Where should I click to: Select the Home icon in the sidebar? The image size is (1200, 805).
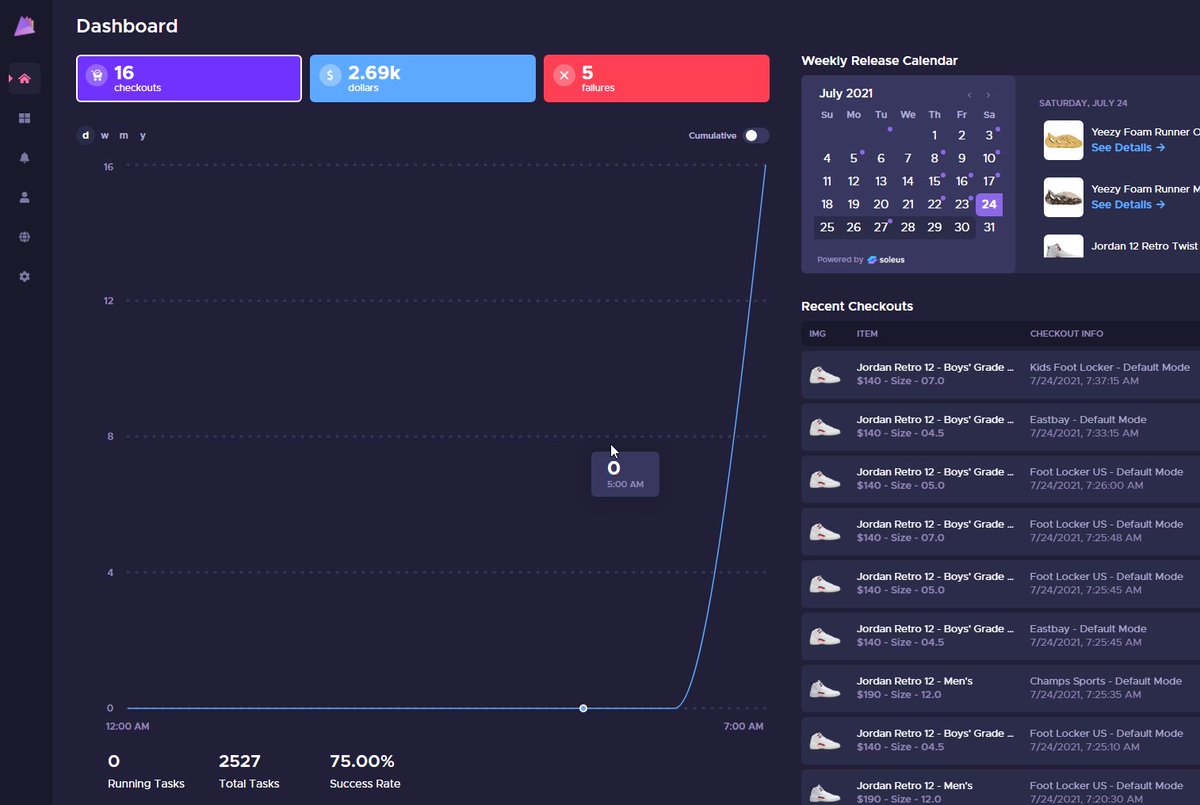click(23, 78)
